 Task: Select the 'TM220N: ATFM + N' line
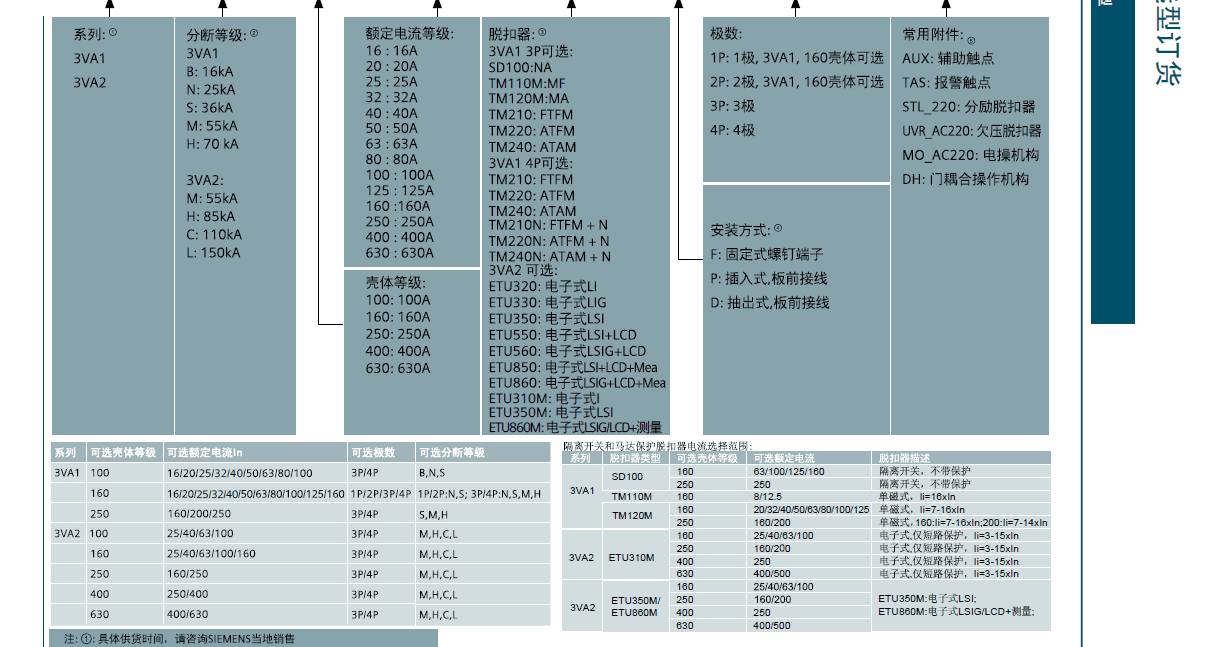(549, 241)
